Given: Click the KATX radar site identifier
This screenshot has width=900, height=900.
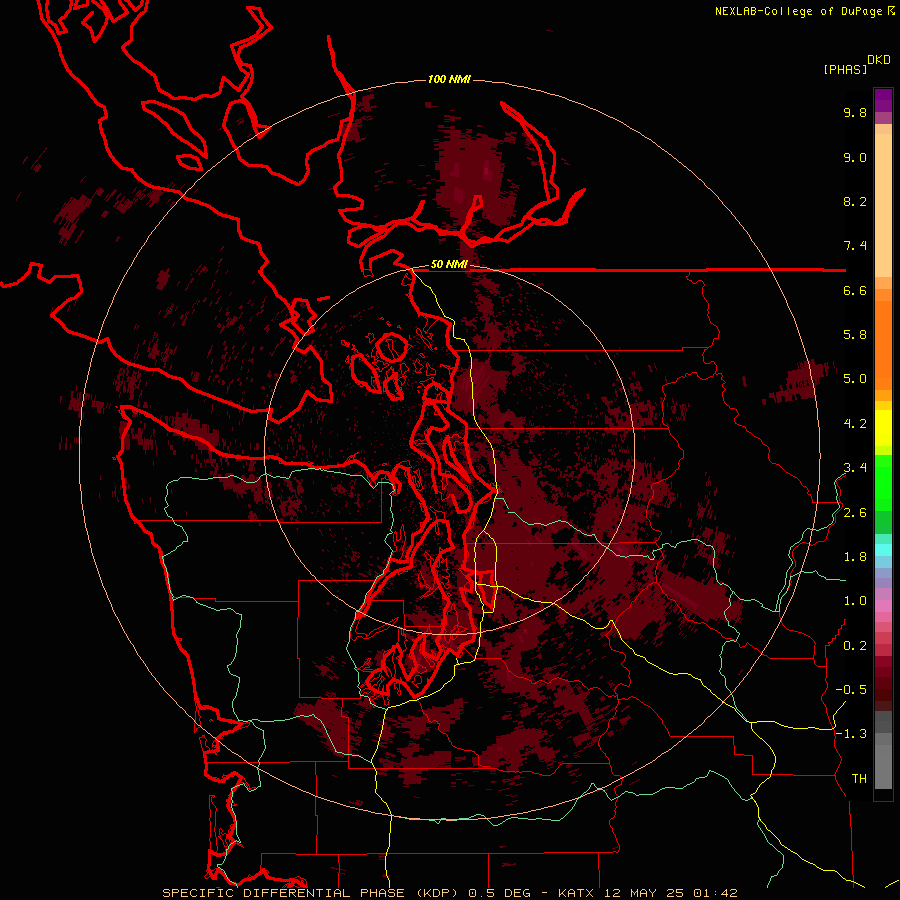Looking at the screenshot, I should [x=577, y=893].
